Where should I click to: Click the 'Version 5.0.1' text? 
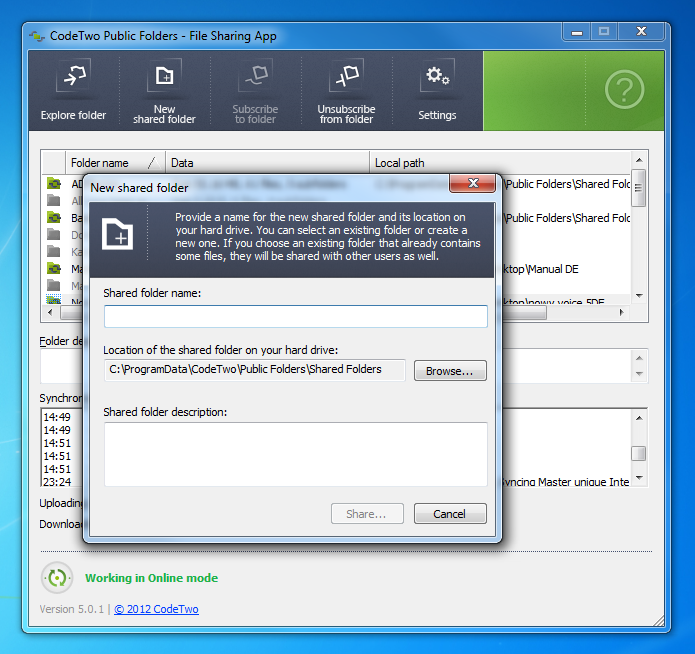(x=71, y=609)
